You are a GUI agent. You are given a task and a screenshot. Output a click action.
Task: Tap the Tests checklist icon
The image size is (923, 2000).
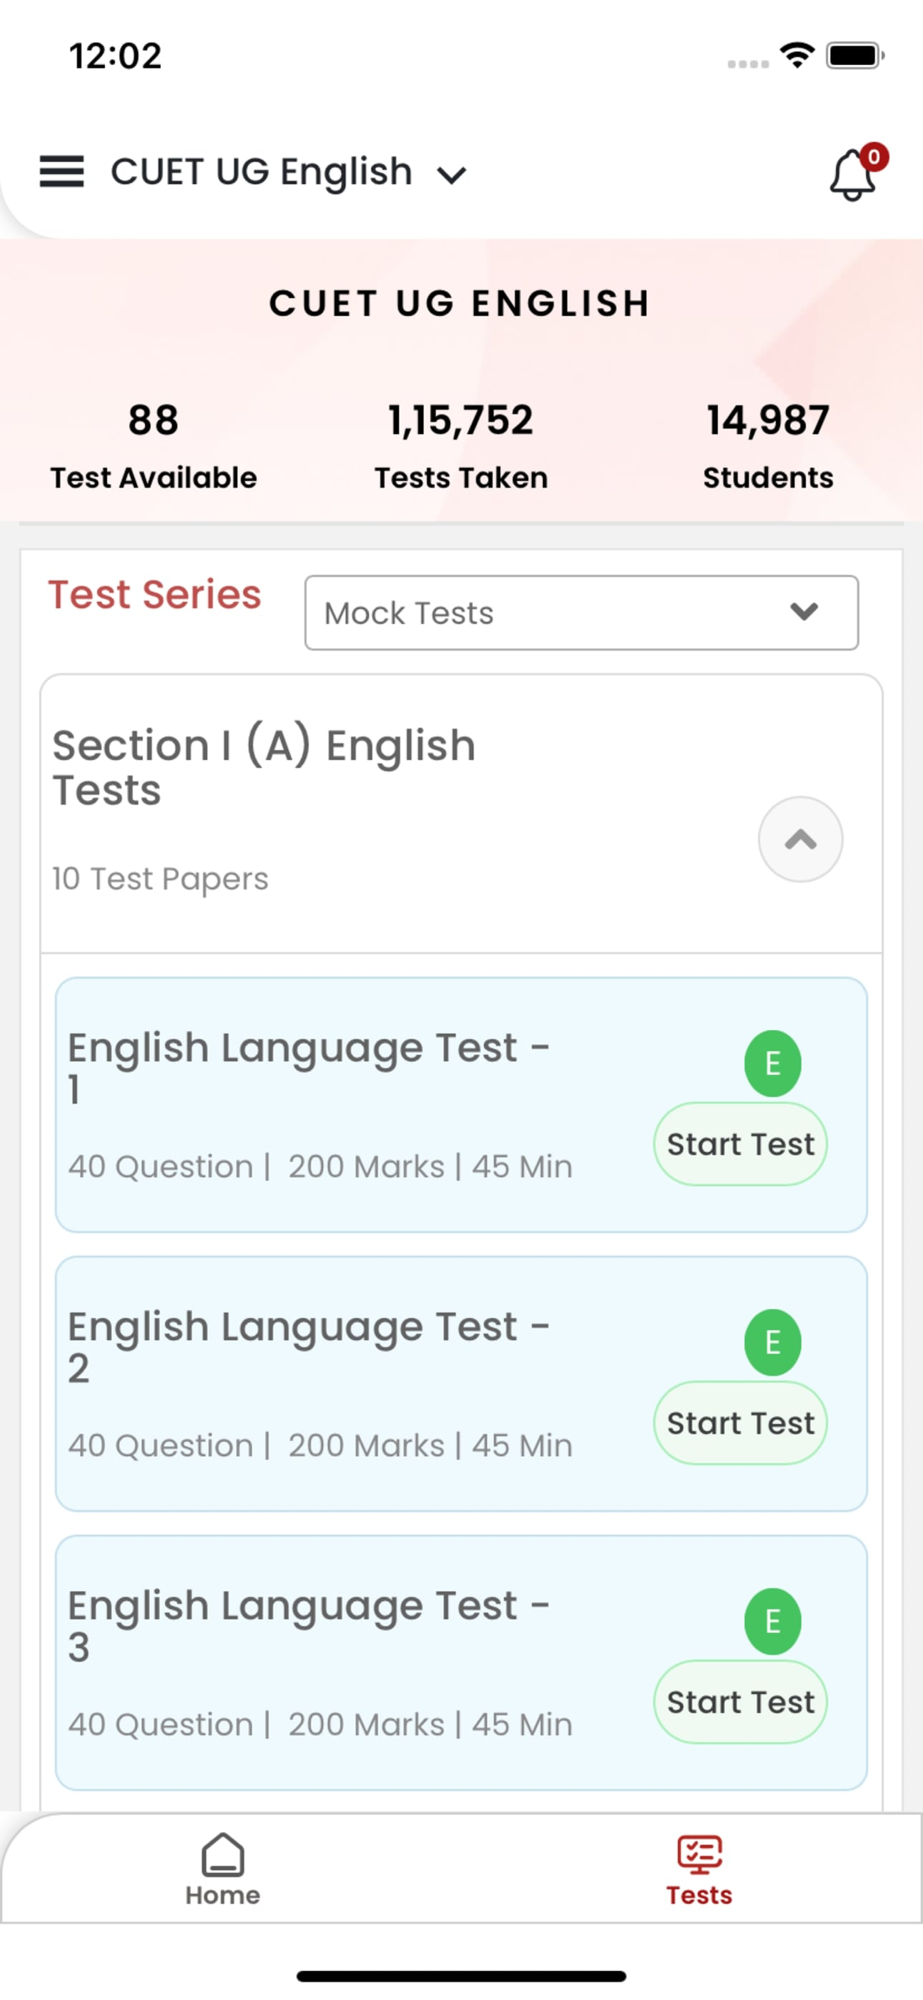[699, 1854]
